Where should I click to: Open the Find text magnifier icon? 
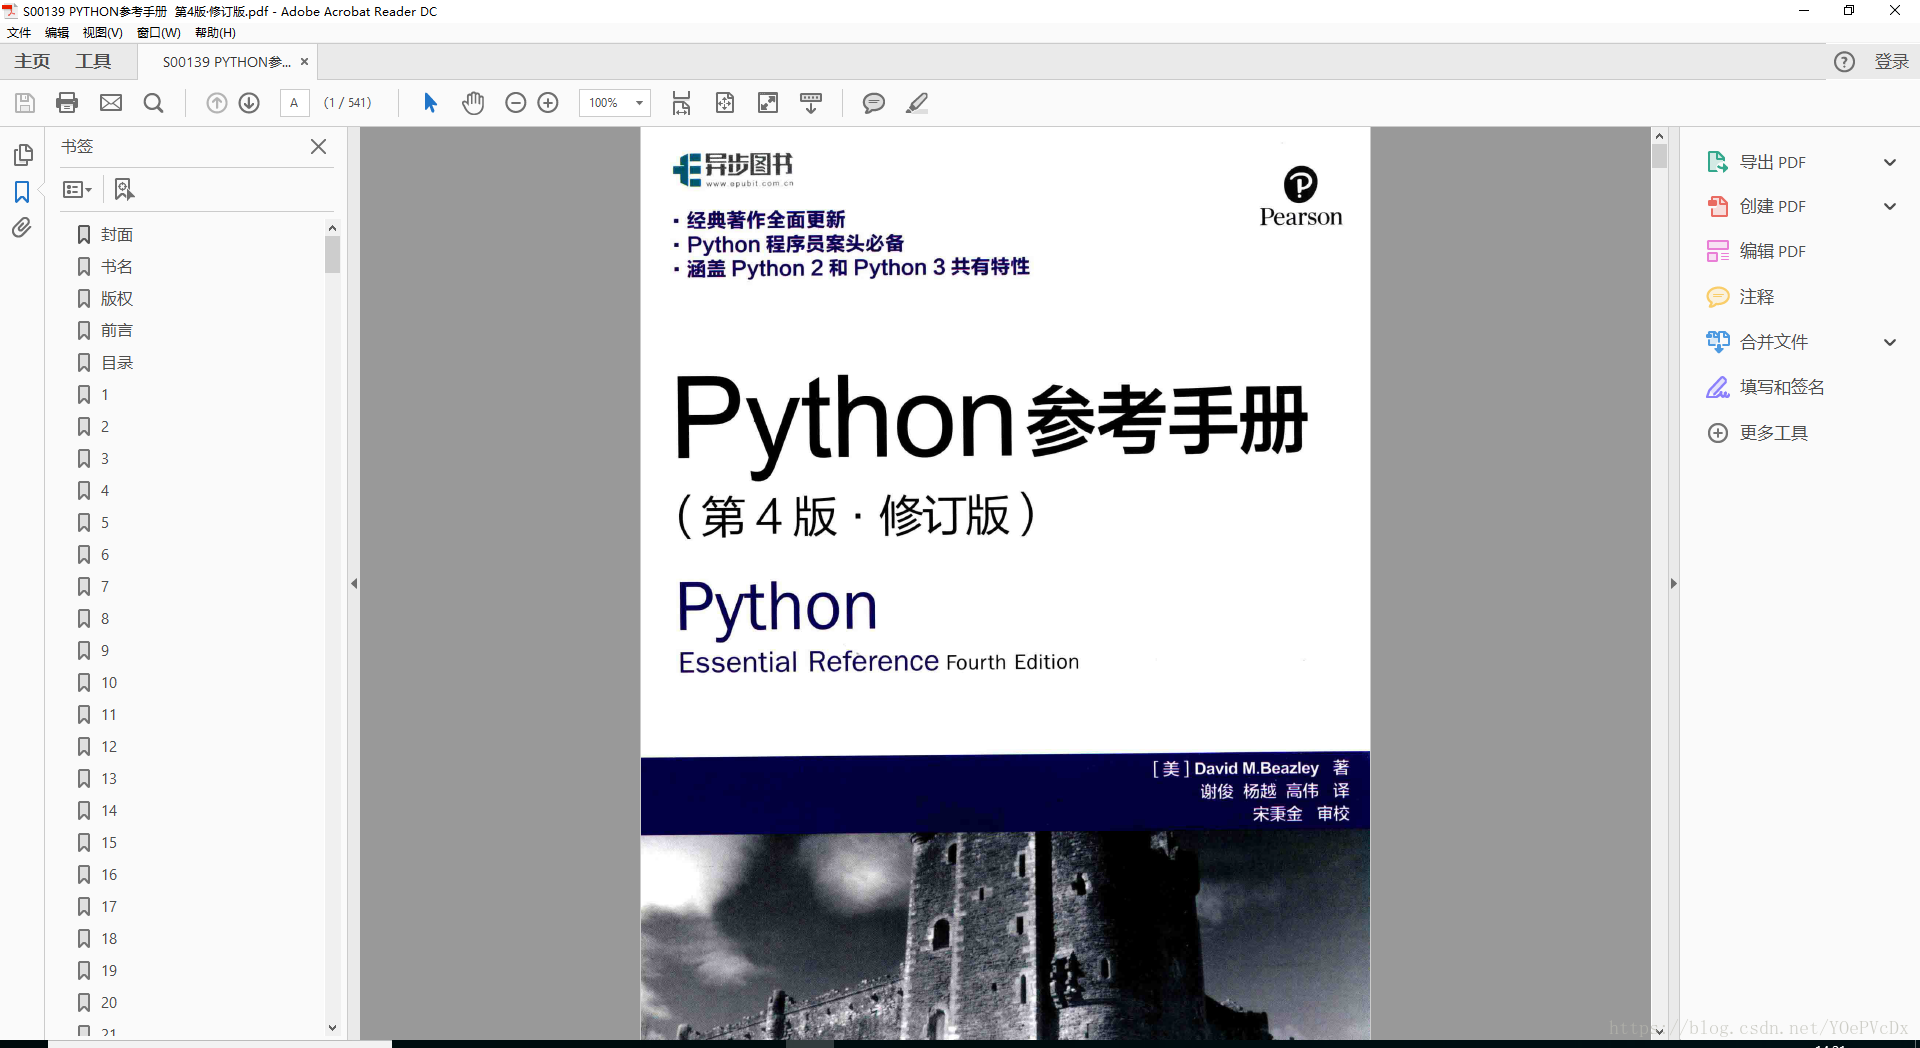[153, 103]
